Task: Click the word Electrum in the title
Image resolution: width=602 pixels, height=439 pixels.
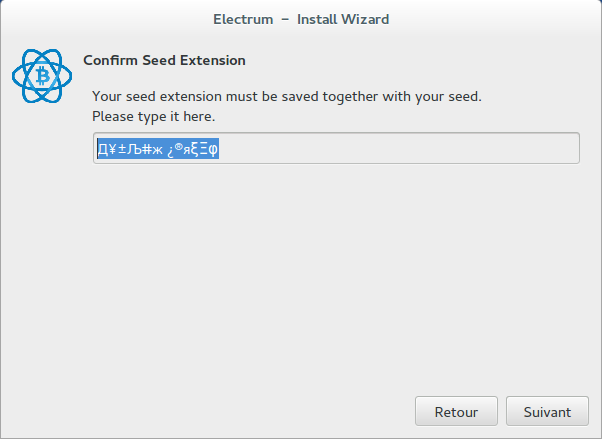Action: click(243, 19)
